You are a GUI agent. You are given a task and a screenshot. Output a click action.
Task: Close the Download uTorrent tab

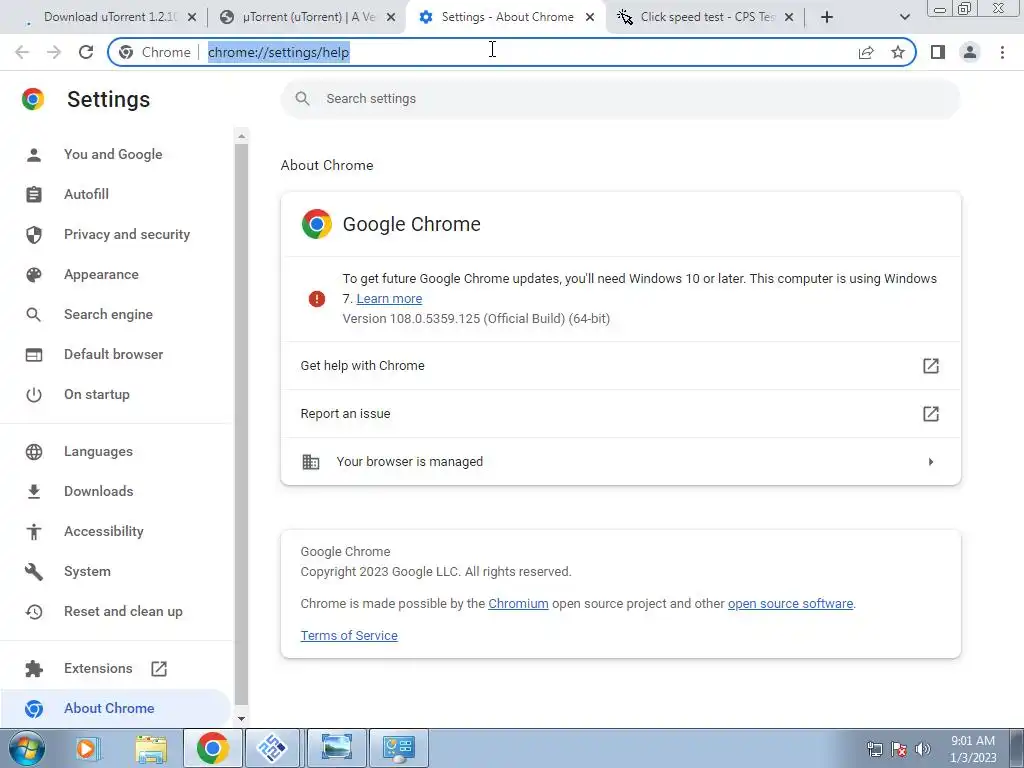click(192, 18)
